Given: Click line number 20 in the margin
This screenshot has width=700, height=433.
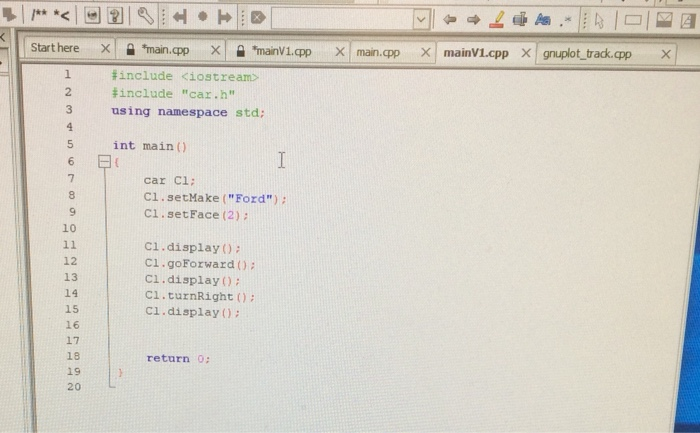Looking at the screenshot, I should [74, 387].
